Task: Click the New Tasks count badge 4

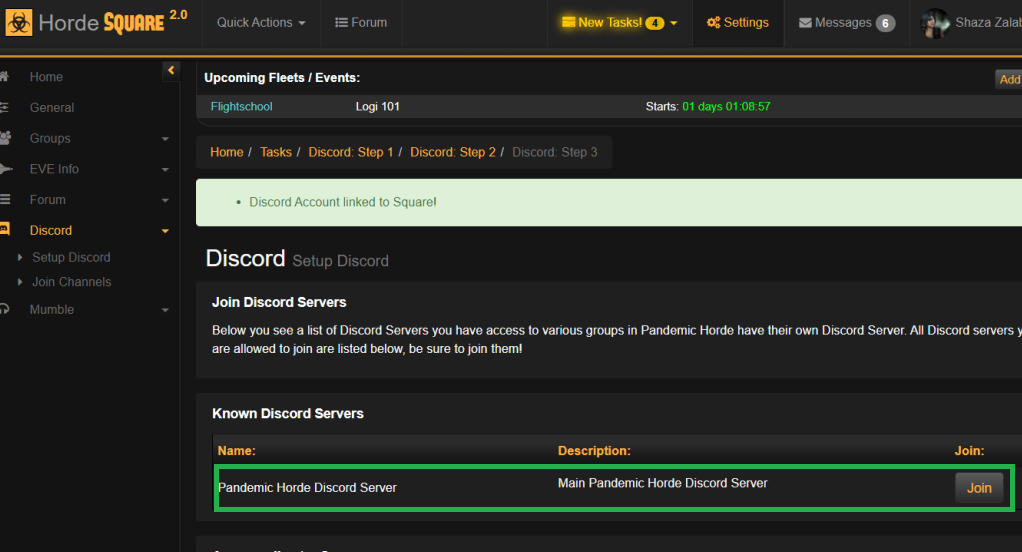Action: click(x=654, y=23)
